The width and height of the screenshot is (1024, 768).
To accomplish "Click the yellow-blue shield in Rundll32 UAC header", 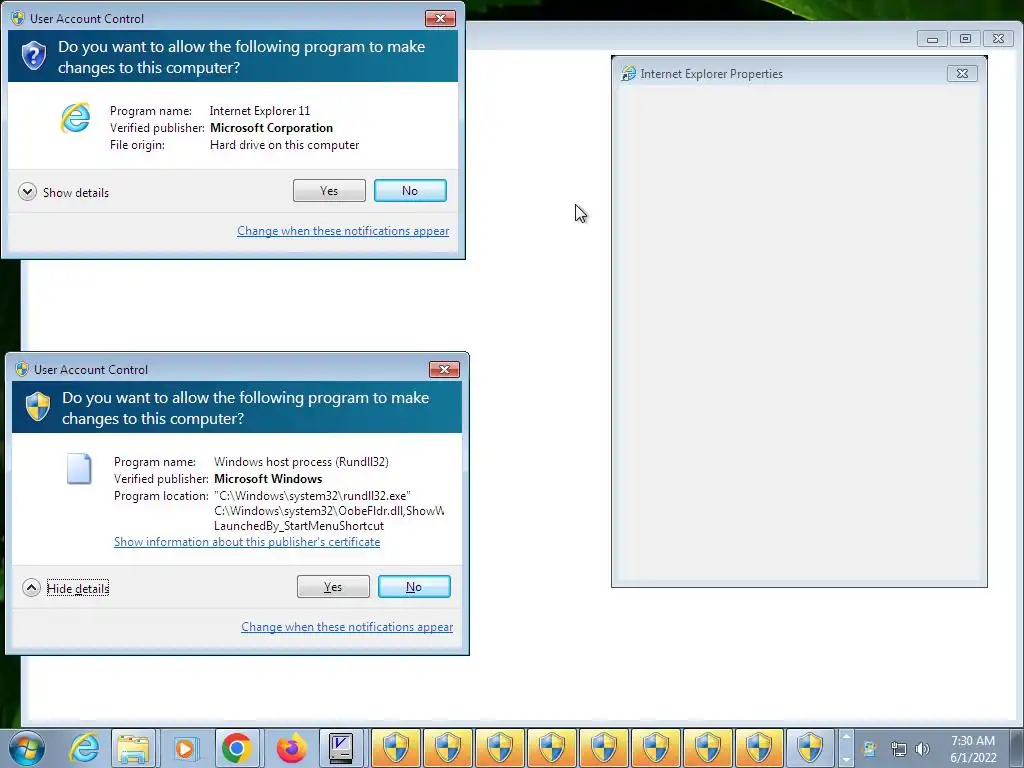I will tap(38, 406).
